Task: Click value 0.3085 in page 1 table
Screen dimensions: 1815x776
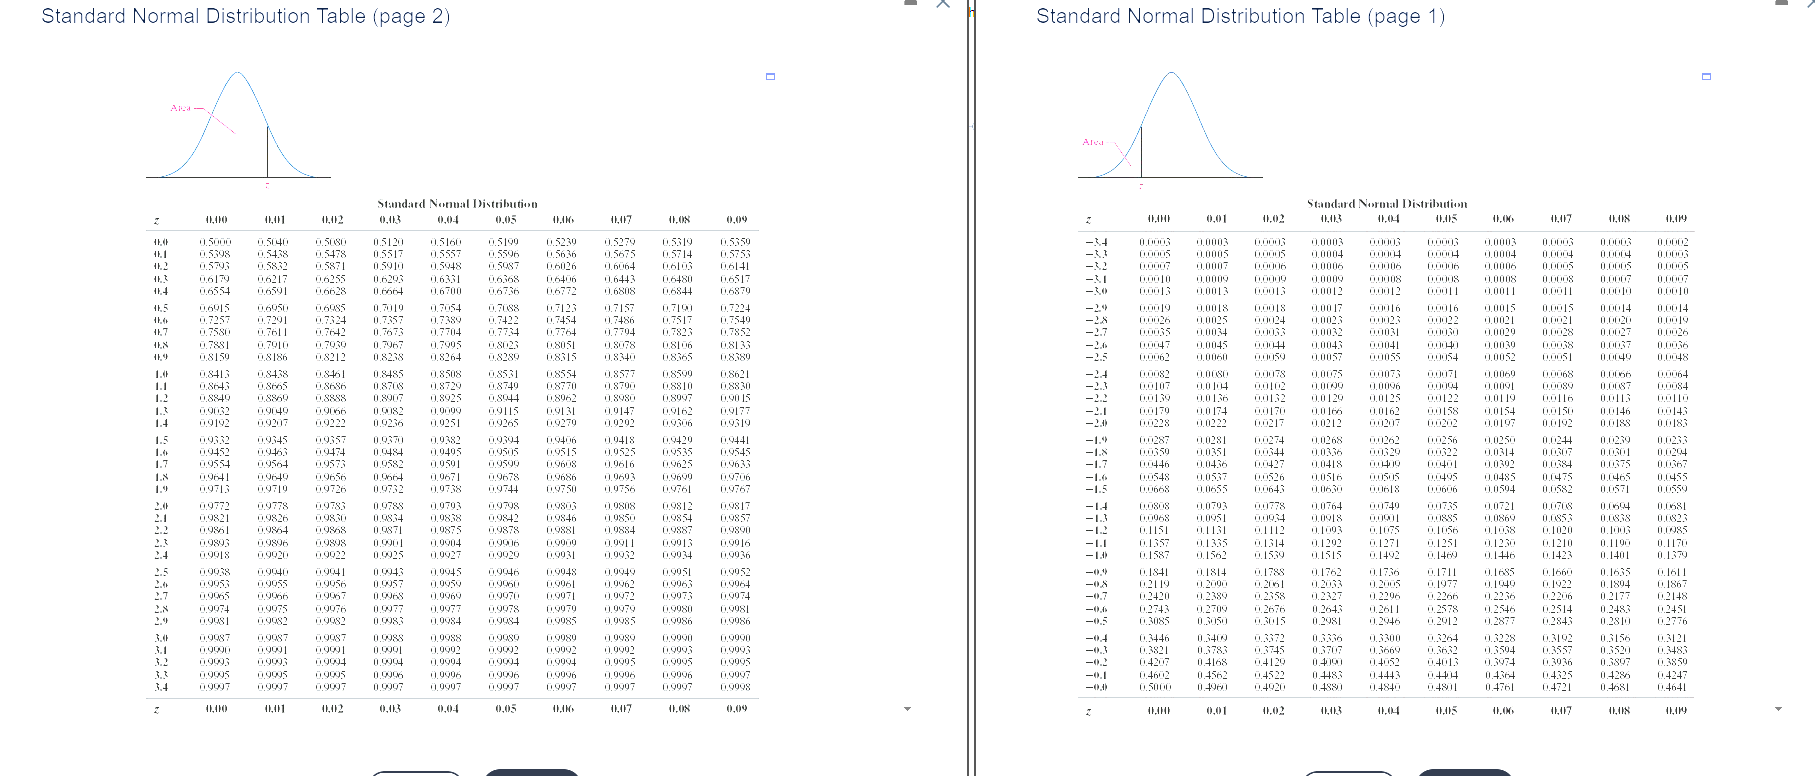Action: 1157,621
